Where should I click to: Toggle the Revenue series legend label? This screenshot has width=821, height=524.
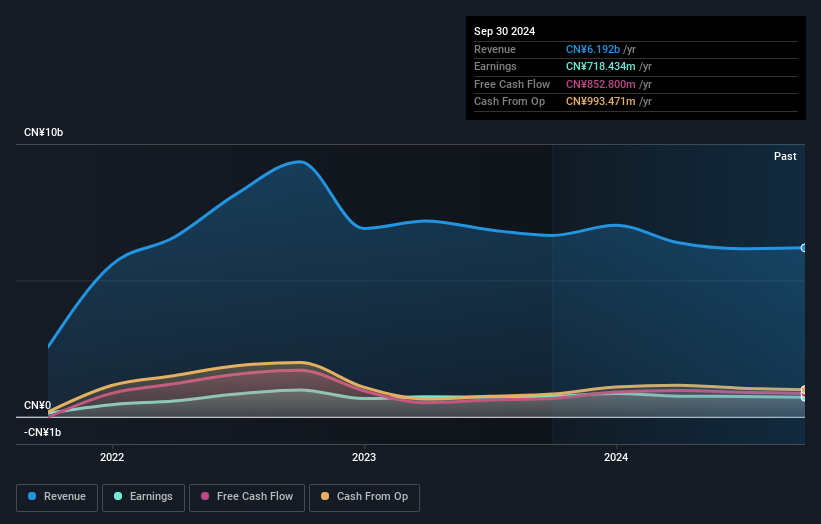[65, 497]
